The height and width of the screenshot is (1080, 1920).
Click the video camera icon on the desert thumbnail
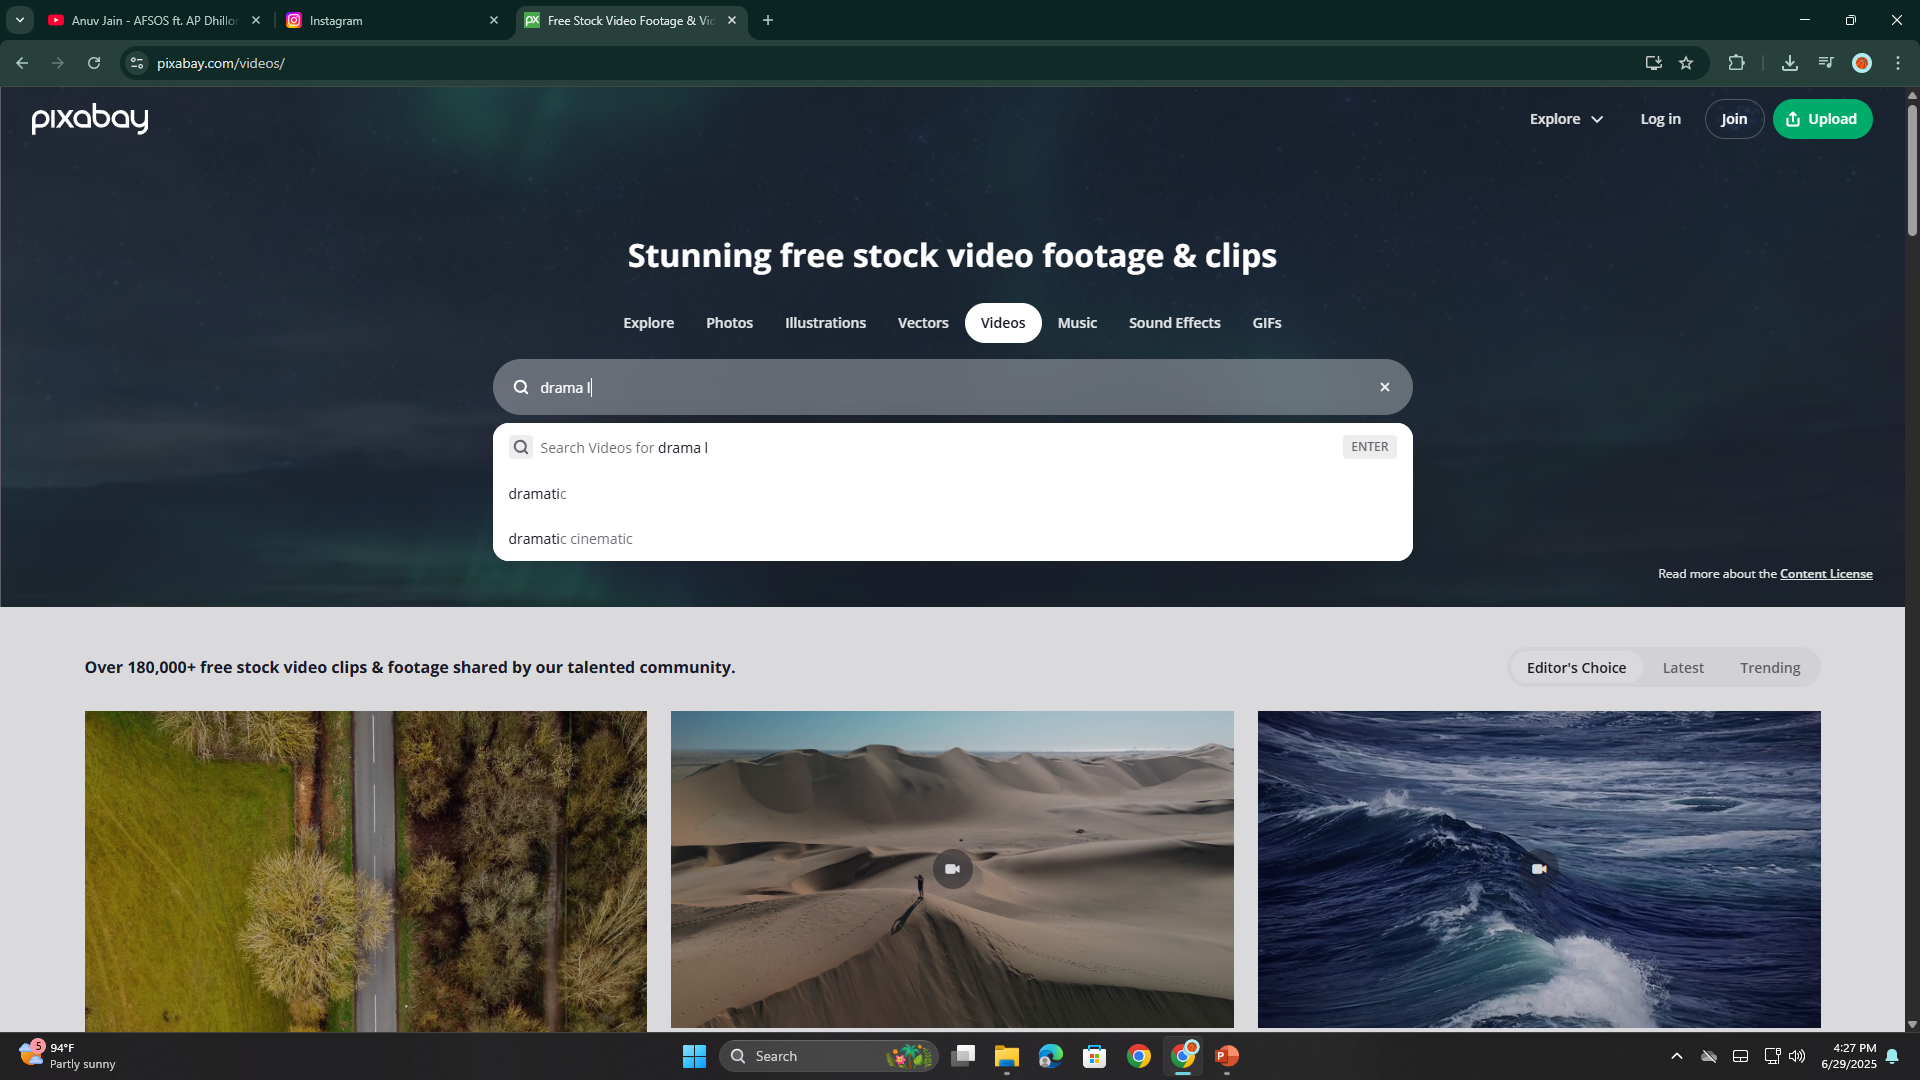pos(952,869)
